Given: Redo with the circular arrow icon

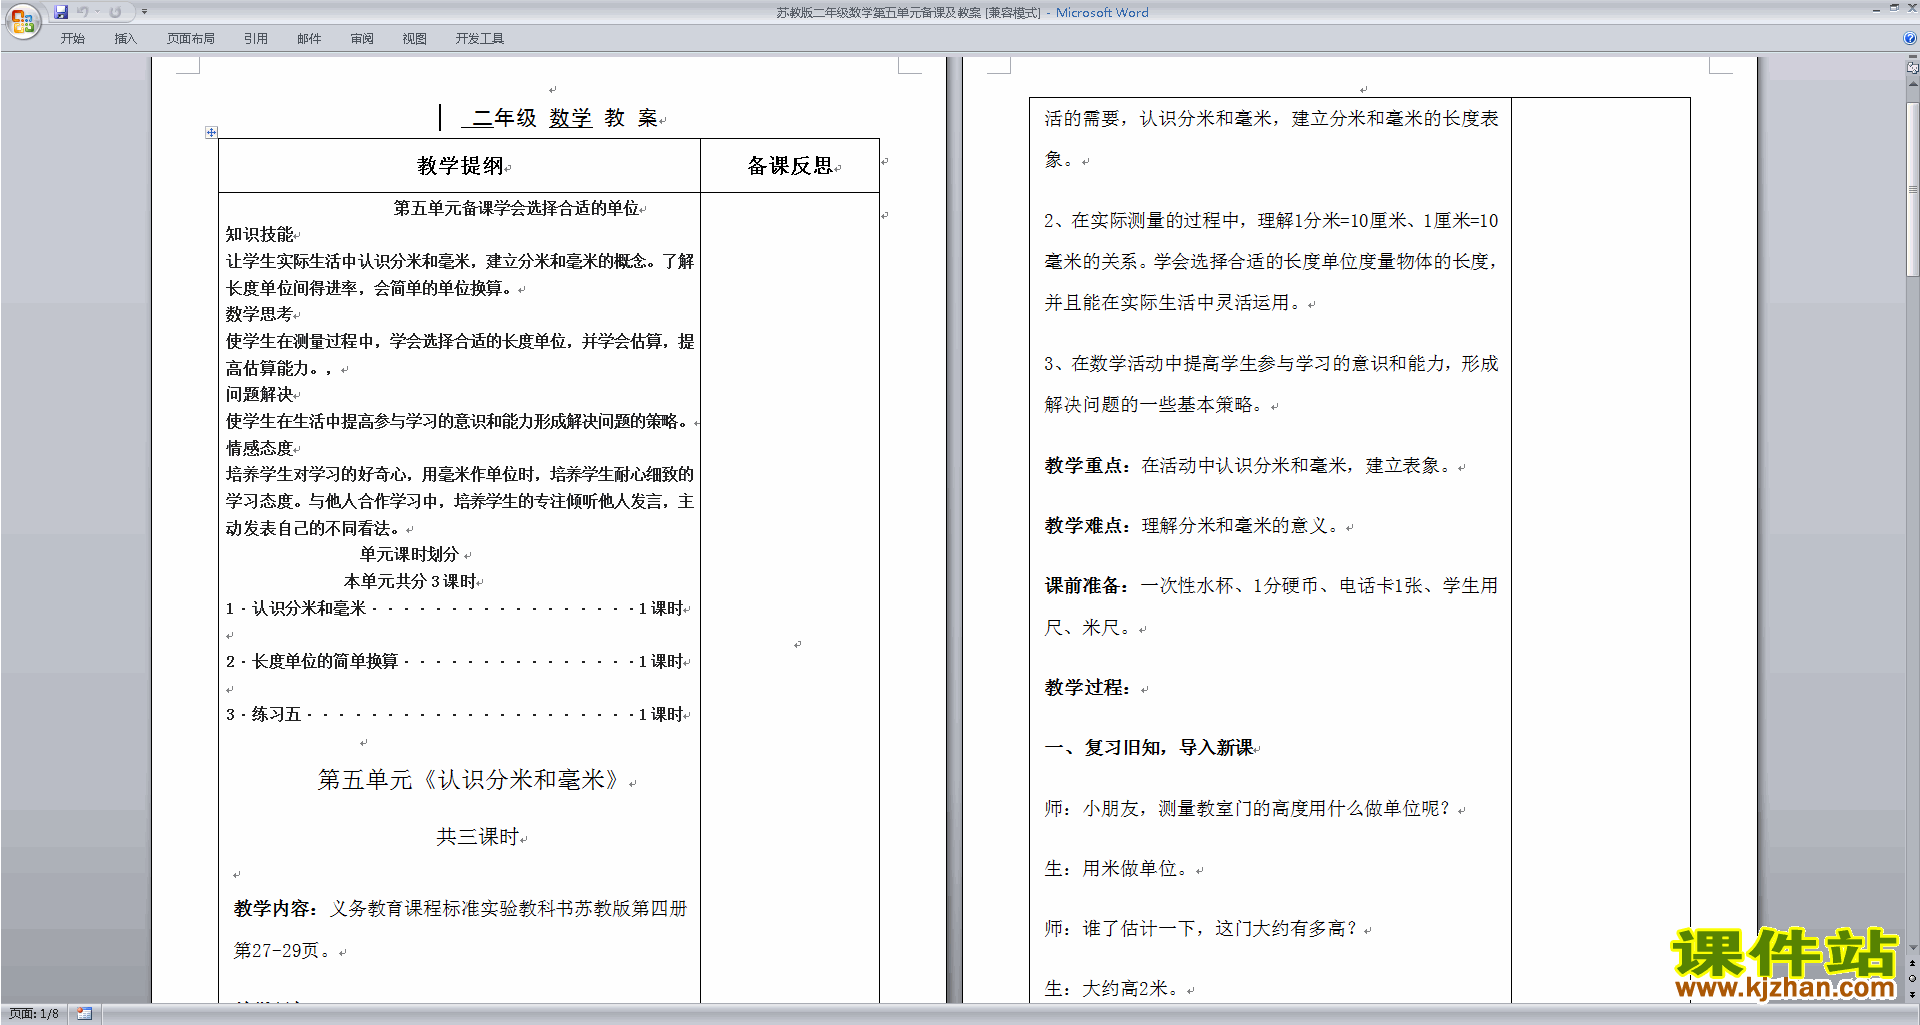Looking at the screenshot, I should [x=116, y=12].
